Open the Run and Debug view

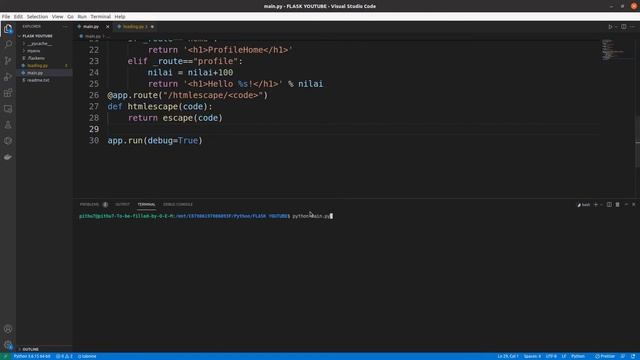(x=8, y=77)
